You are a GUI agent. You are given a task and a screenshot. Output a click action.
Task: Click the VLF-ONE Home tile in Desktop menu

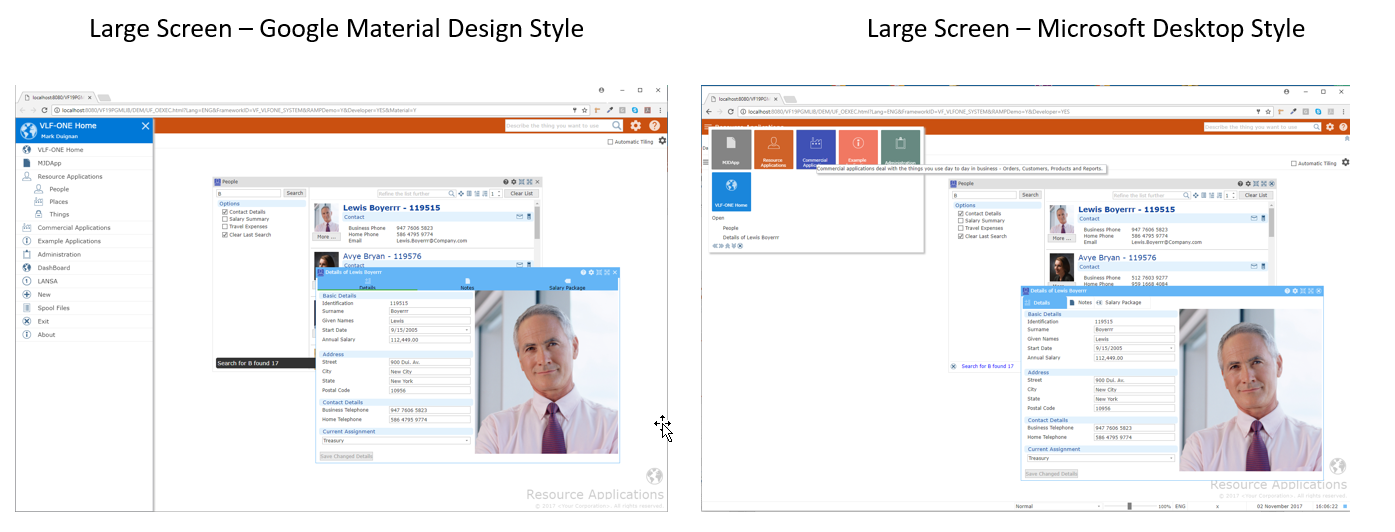731,191
